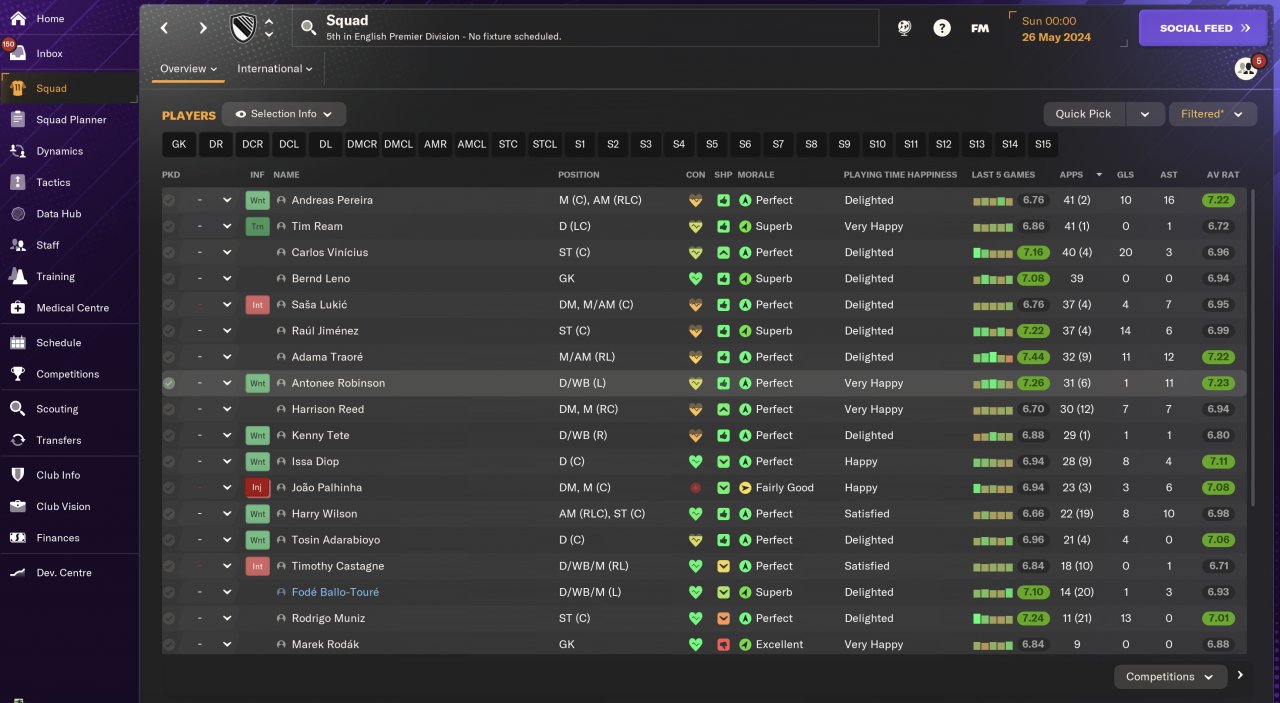Viewport: 1280px width, 703px height.
Task: Open the Filtered dropdown menu
Action: click(1212, 114)
